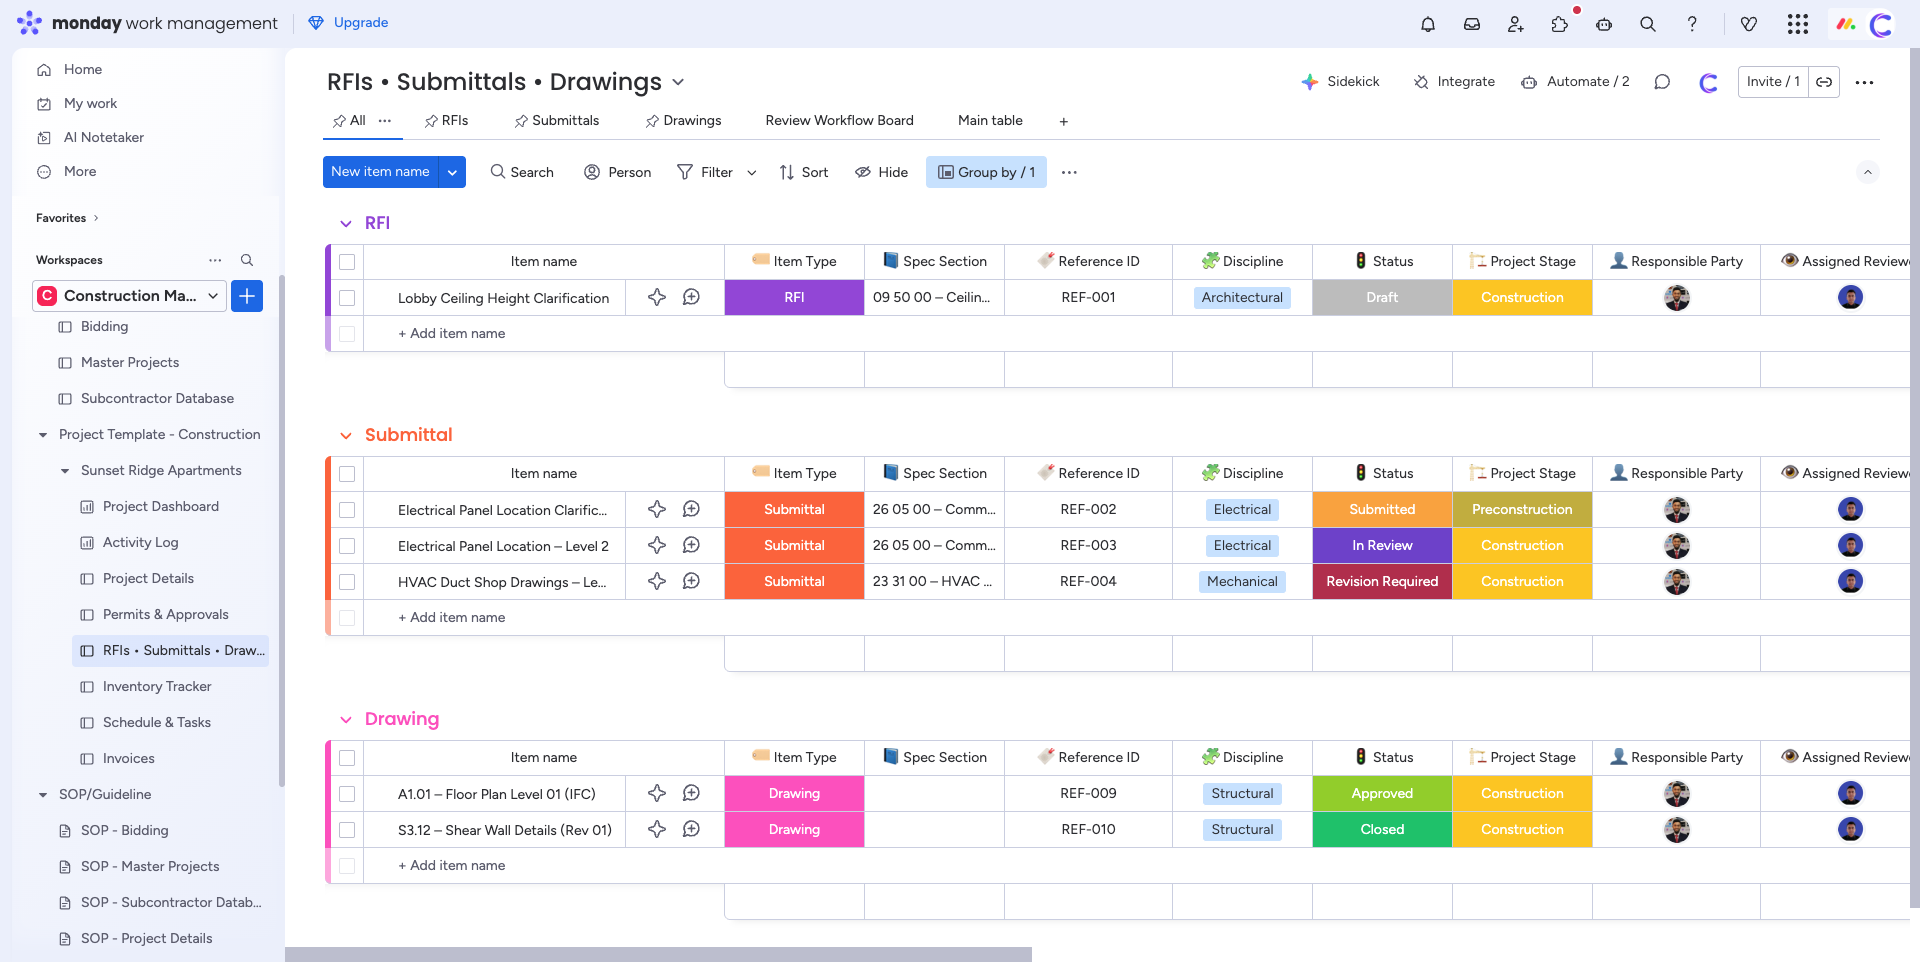Click the Revision Required status cell
1920x962 pixels.
point(1382,582)
